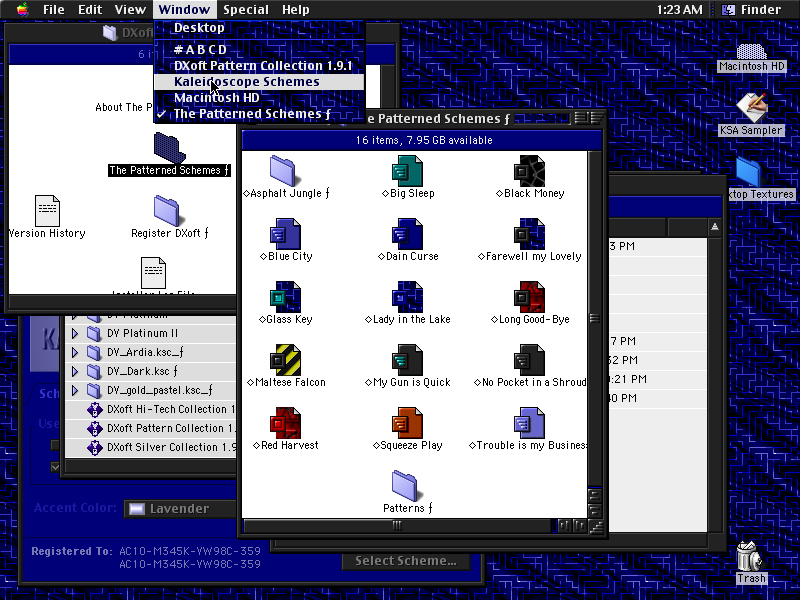Choose Macintosh HD in the Window menu
Image resolution: width=800 pixels, height=600 pixels.
tap(259, 97)
